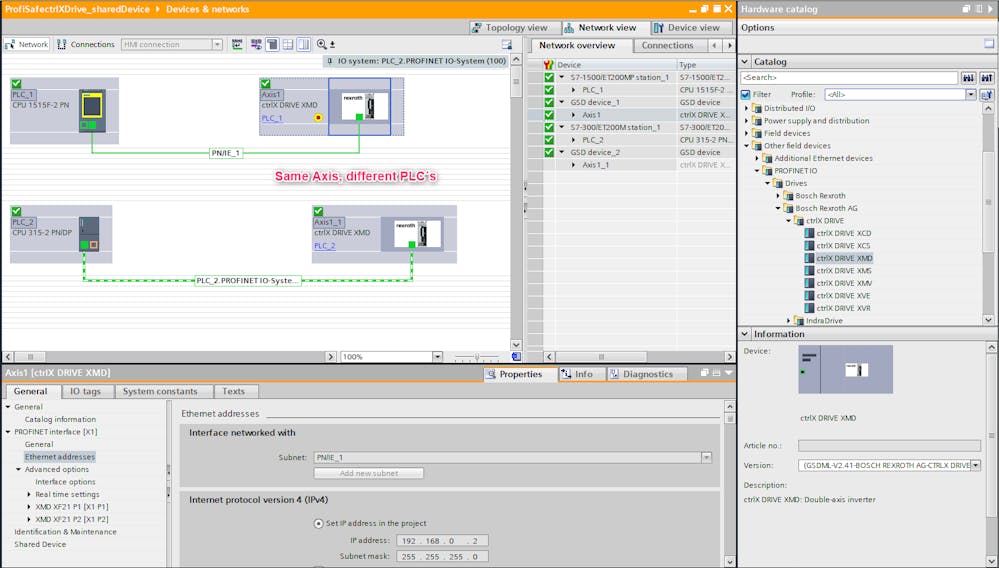Toggle the catalog Filter checkbox
Viewport: 999px width, 568px height.
click(745, 94)
